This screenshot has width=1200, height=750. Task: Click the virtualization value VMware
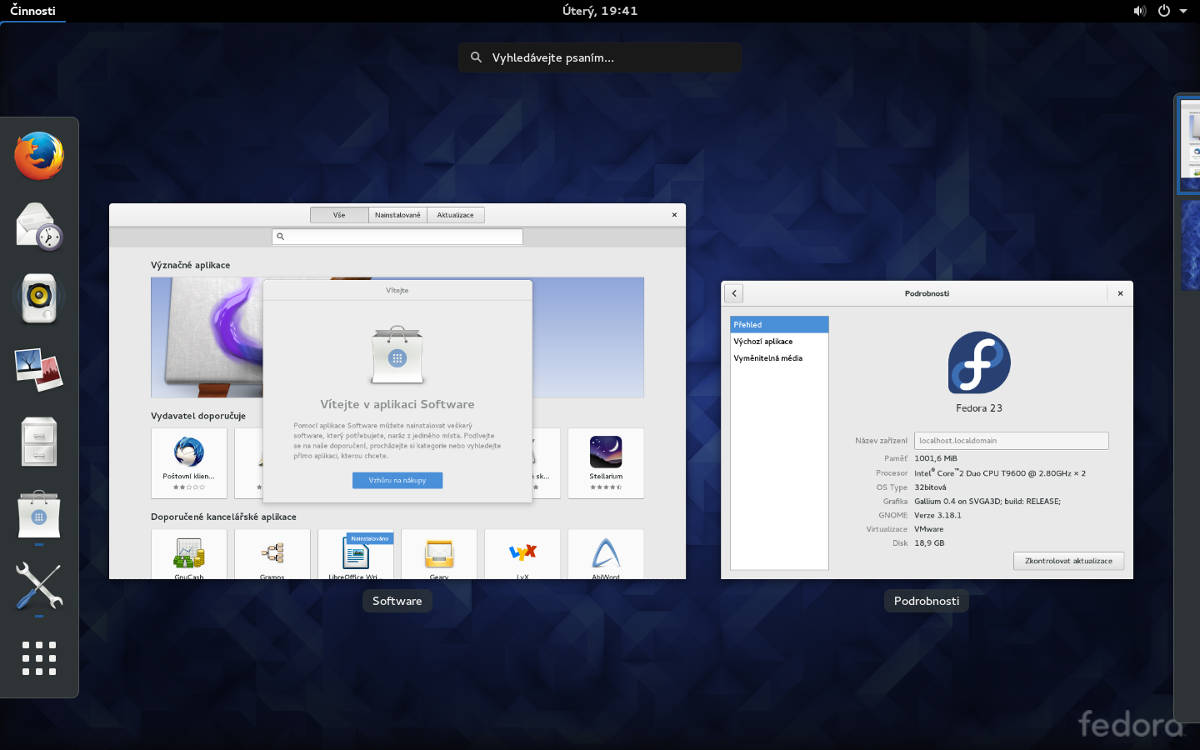click(929, 529)
